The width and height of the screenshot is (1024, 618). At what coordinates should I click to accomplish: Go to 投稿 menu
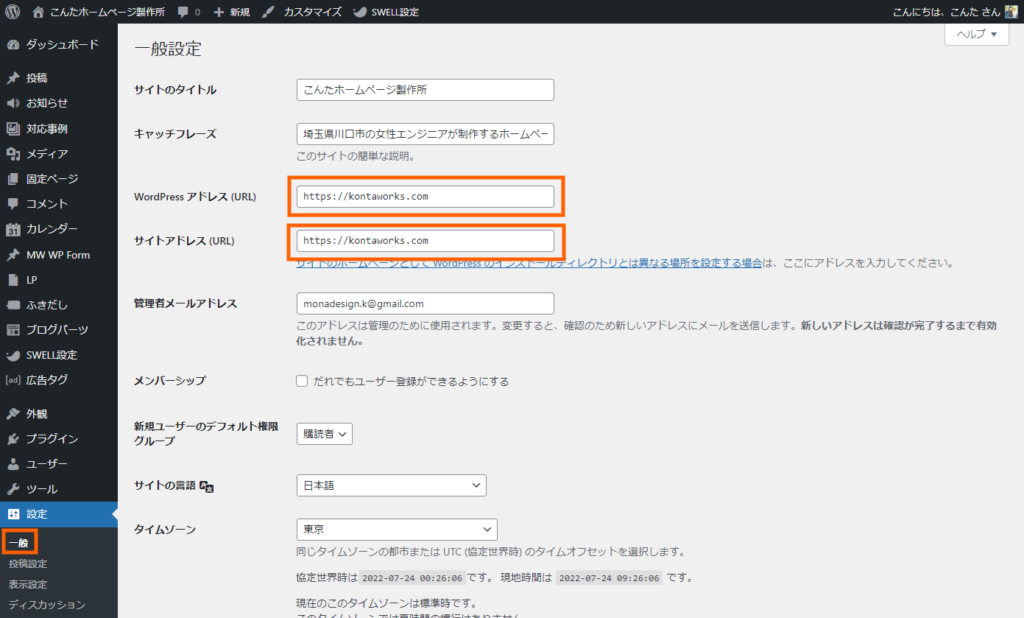point(37,78)
